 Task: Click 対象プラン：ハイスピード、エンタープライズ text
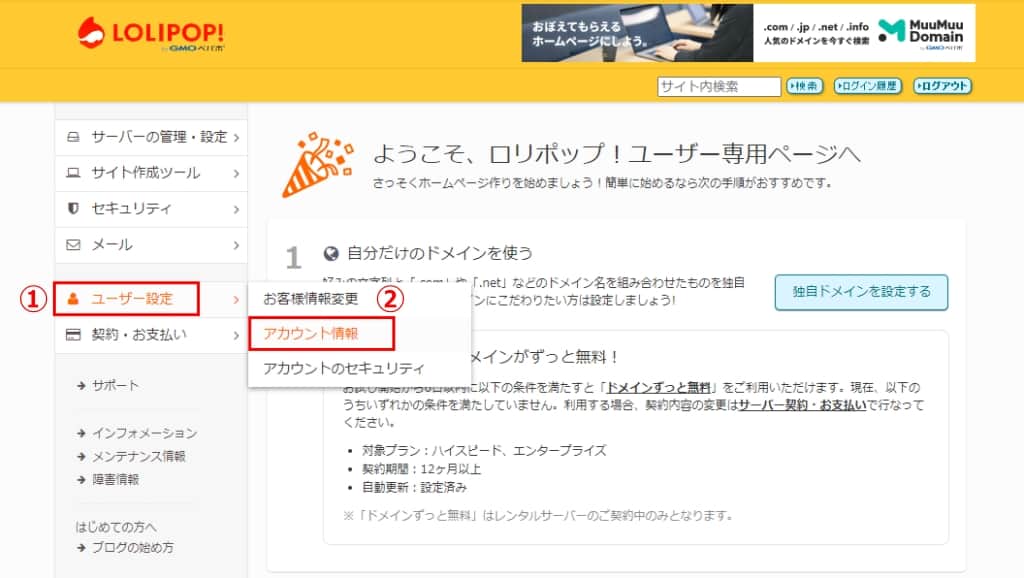[x=485, y=451]
